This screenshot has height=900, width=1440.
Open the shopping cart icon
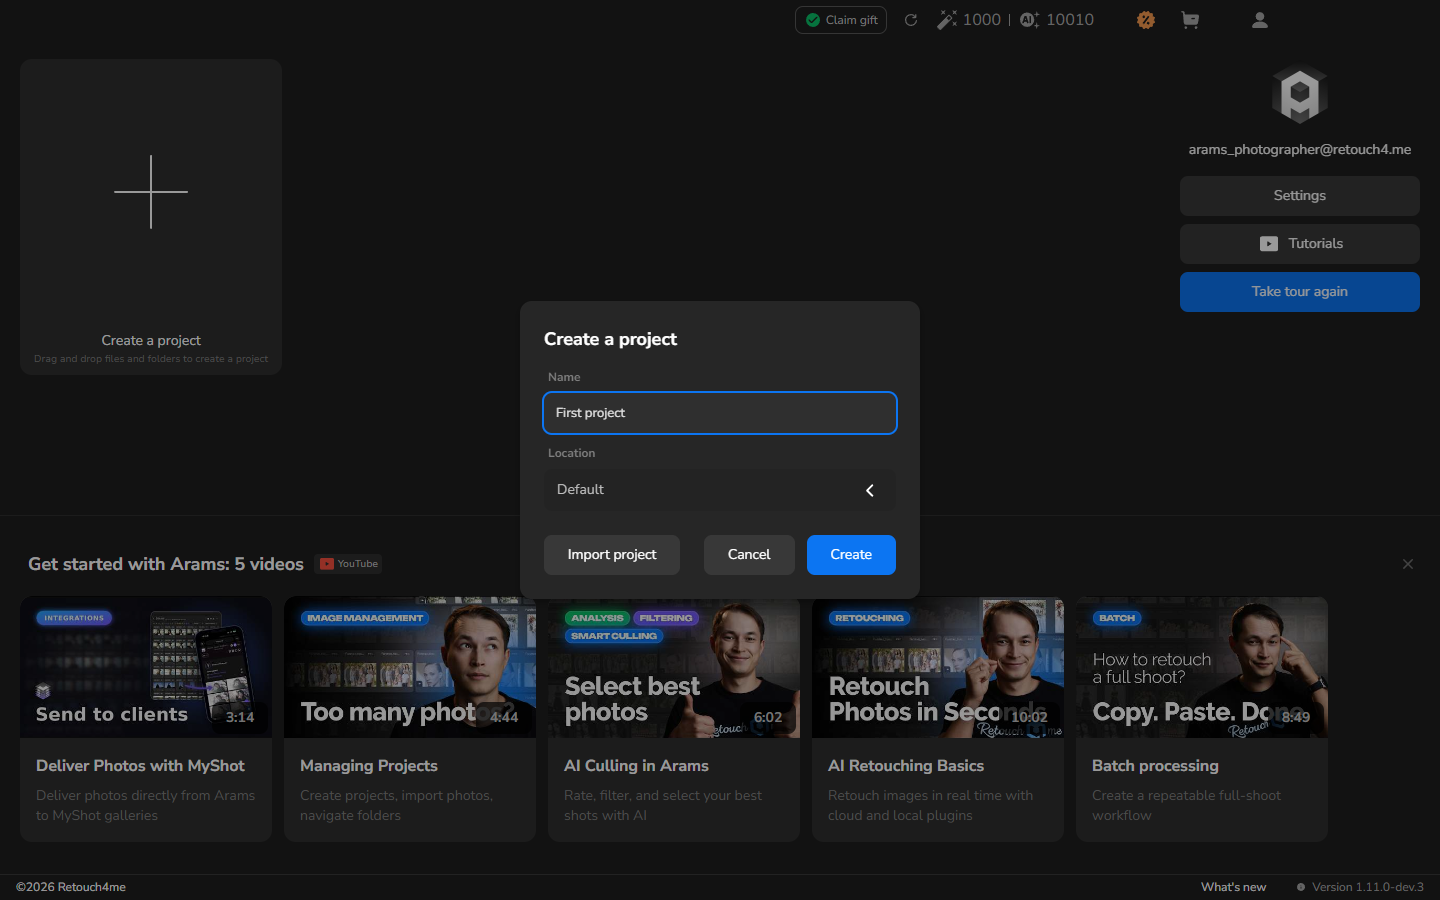pos(1190,20)
